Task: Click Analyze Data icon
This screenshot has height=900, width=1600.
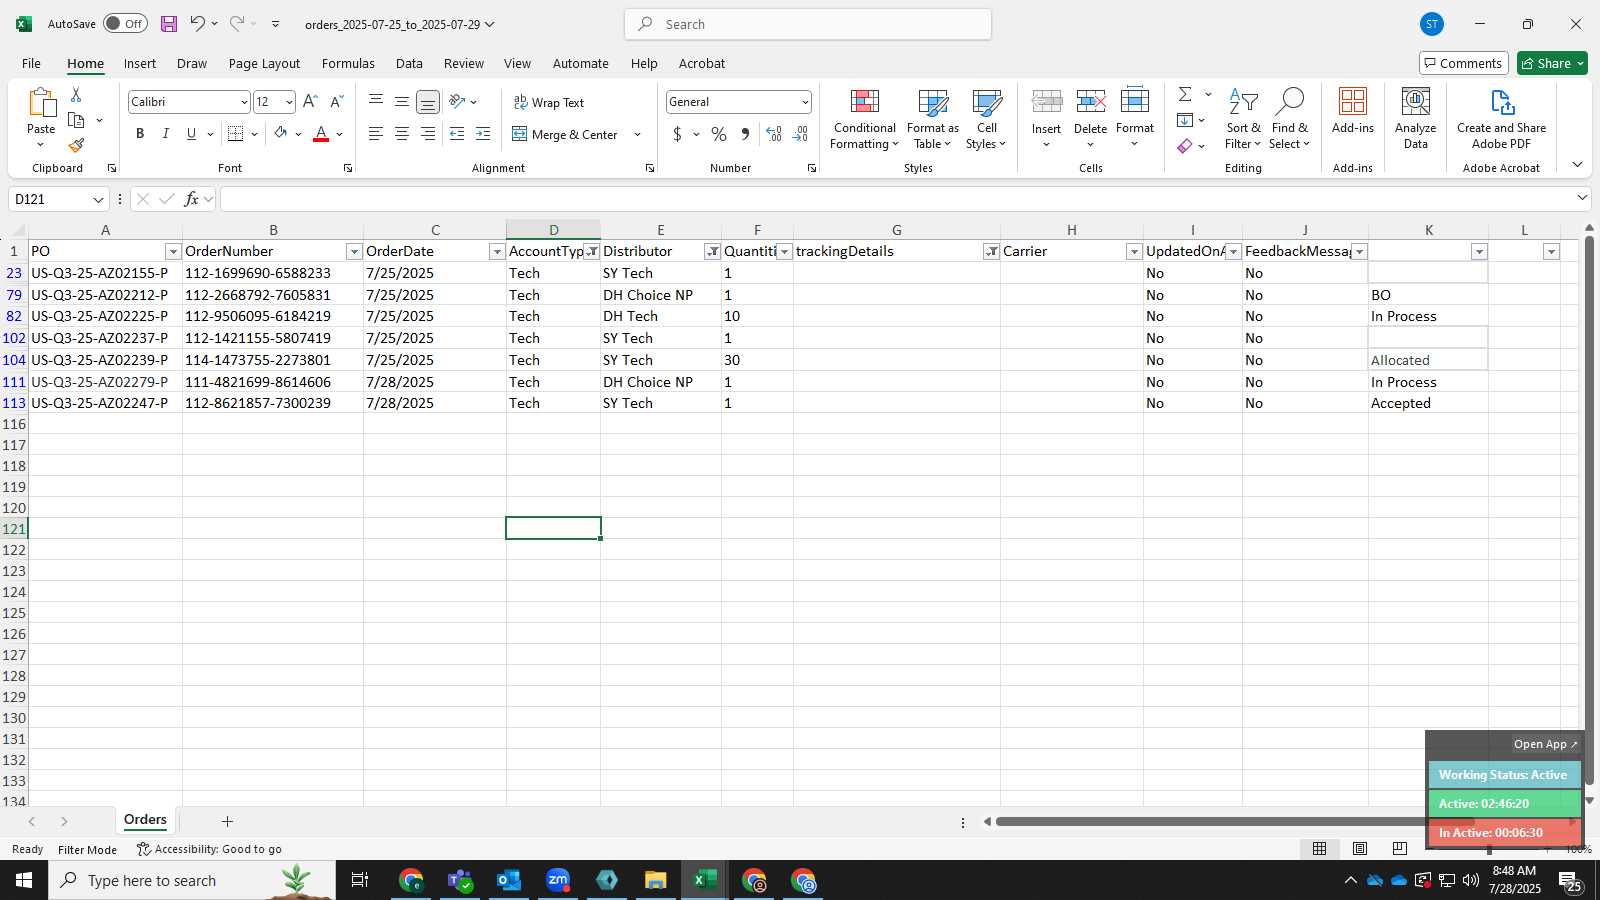Action: pos(1415,119)
